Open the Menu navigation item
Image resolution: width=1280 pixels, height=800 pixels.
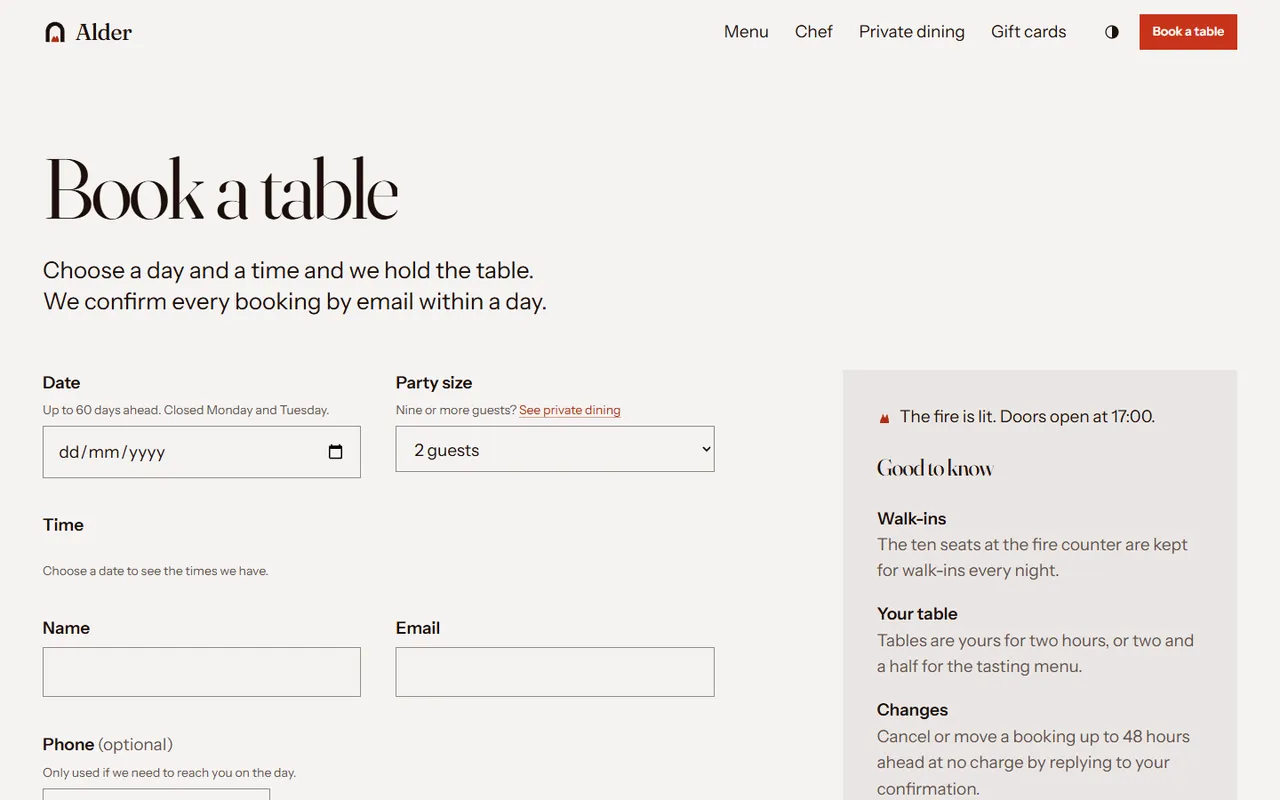click(x=746, y=32)
